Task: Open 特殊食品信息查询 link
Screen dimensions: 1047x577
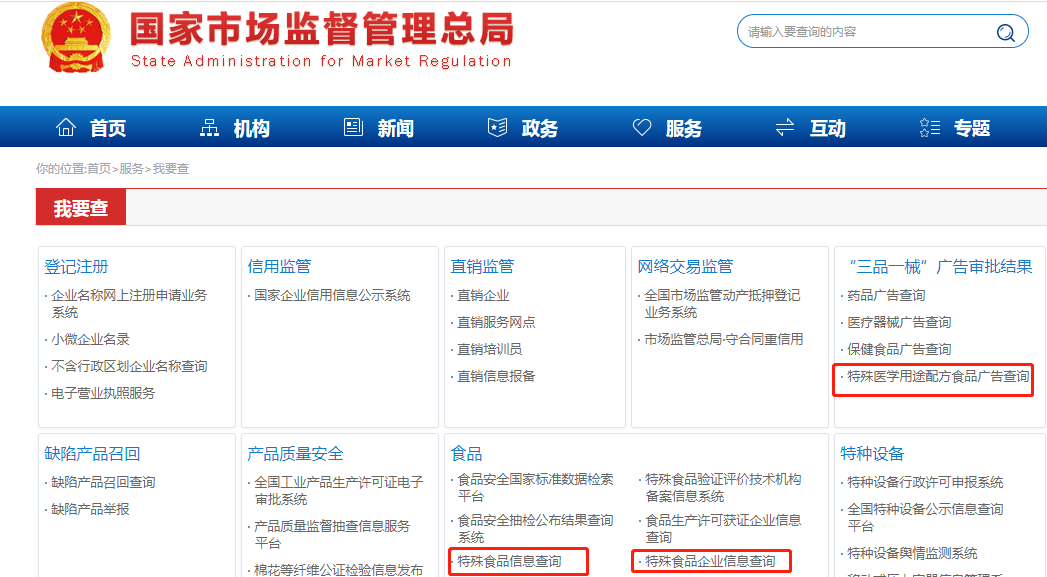Action: point(510,561)
